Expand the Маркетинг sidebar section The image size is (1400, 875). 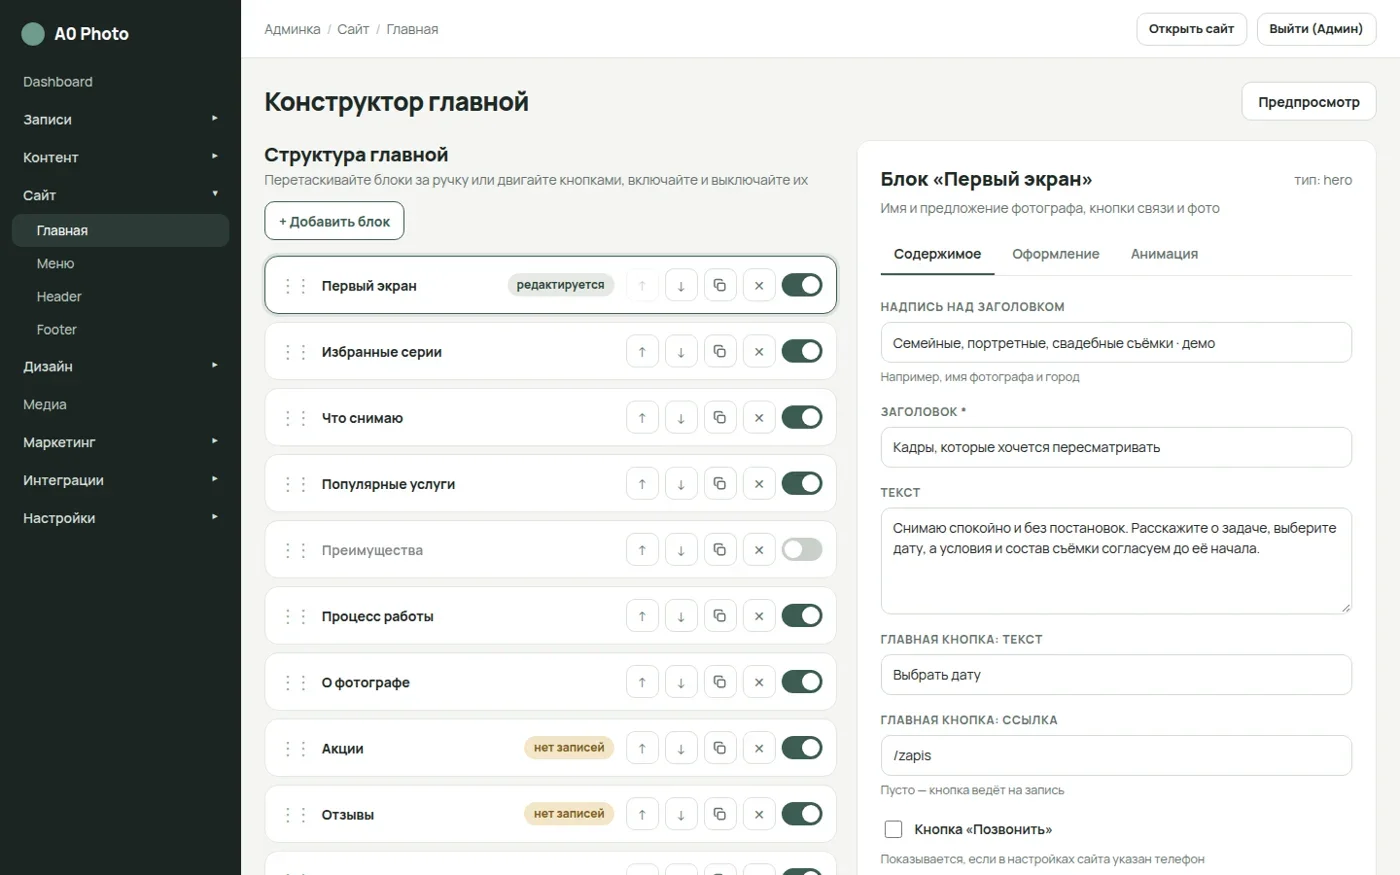tap(120, 442)
